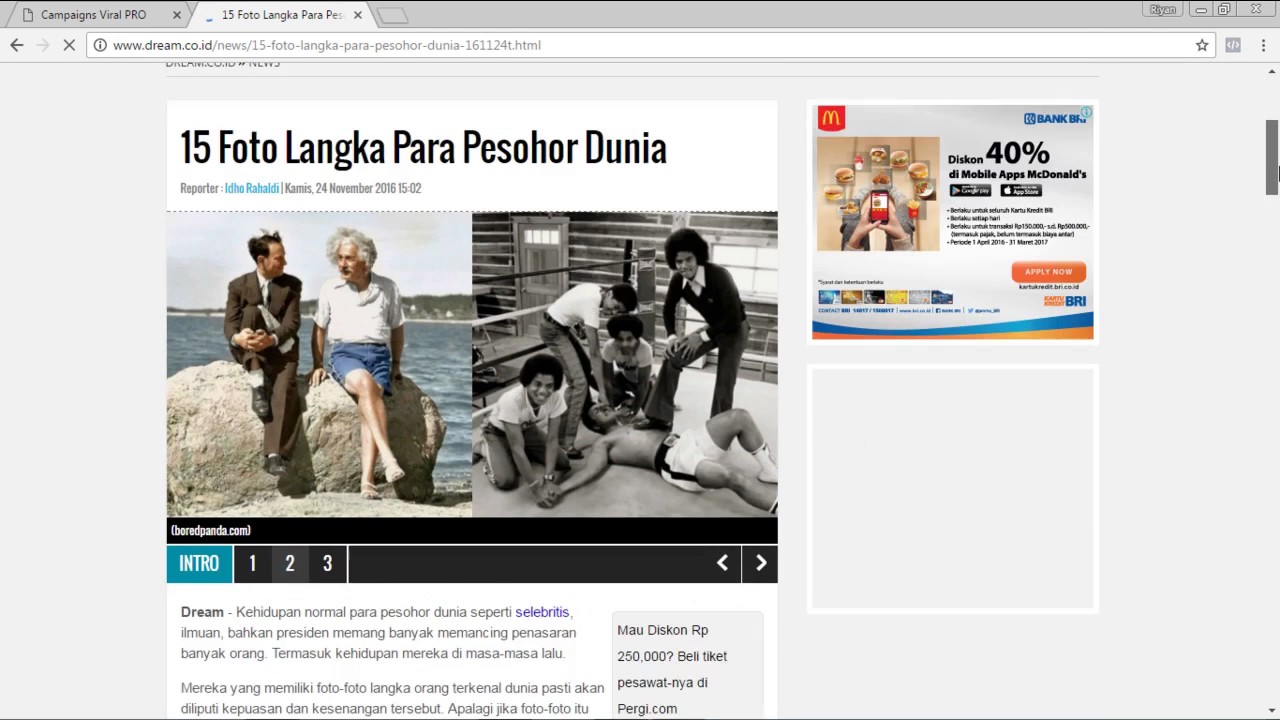Open the extension icon beside the bookmark star

tap(1233, 45)
